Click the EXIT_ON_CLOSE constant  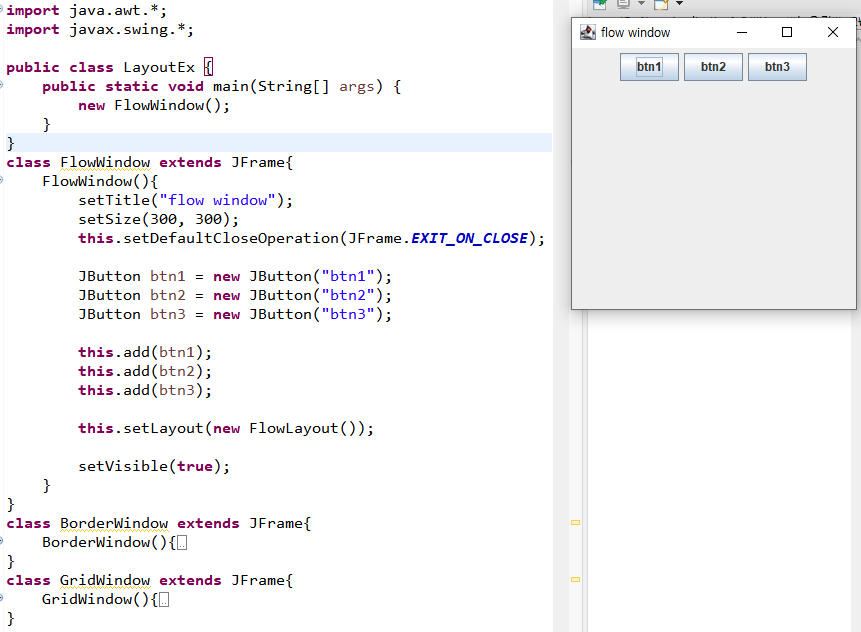tap(469, 238)
